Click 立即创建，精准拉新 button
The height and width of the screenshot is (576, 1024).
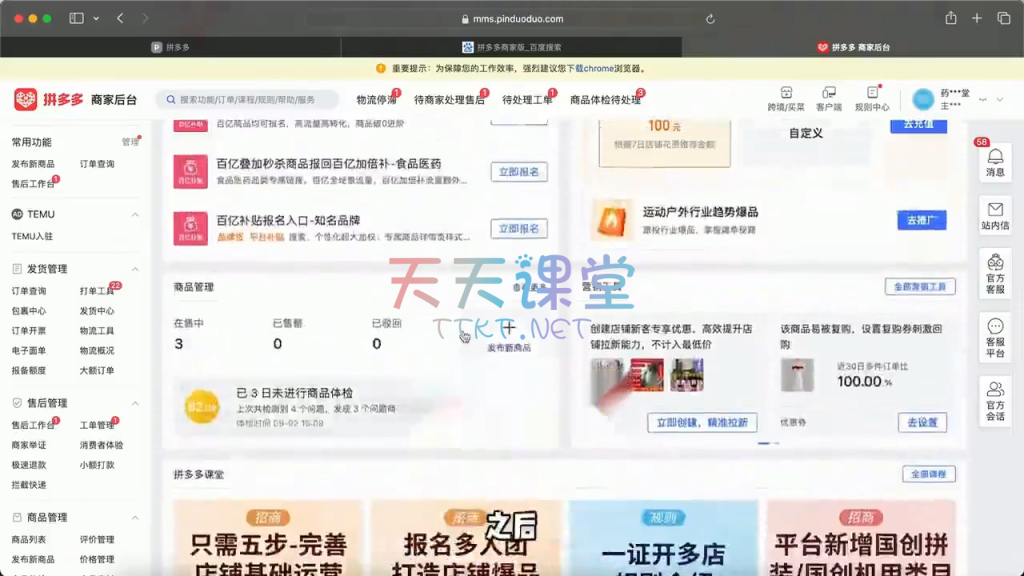pos(701,422)
